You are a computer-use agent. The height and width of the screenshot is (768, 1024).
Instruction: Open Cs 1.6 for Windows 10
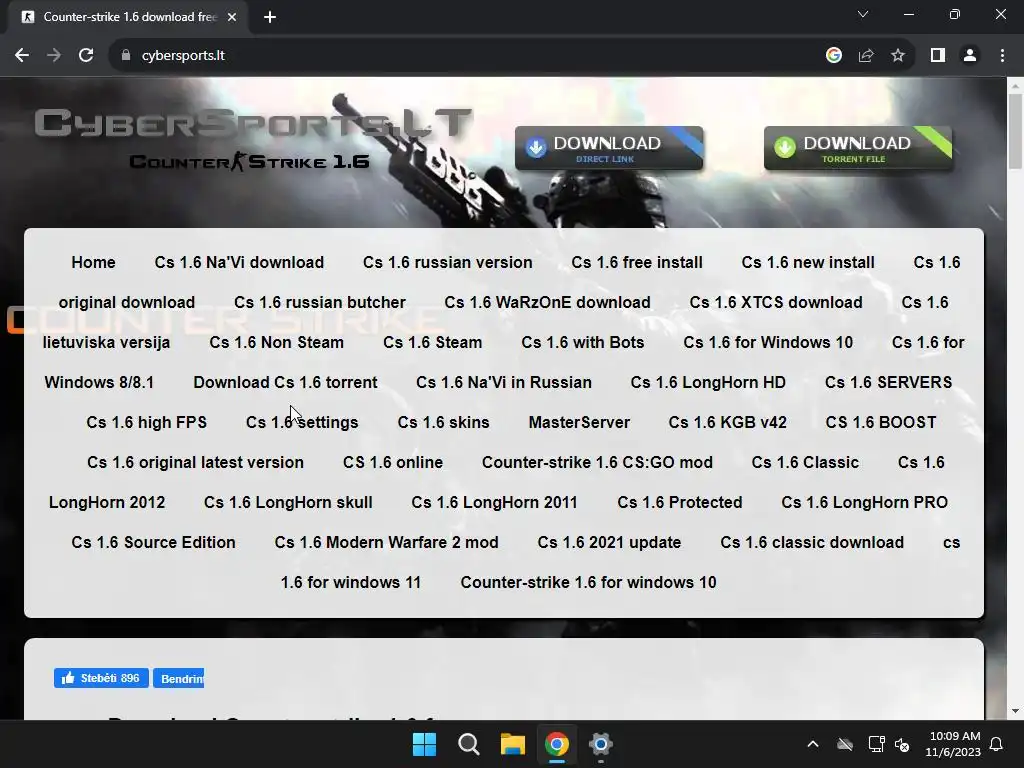[x=768, y=342]
